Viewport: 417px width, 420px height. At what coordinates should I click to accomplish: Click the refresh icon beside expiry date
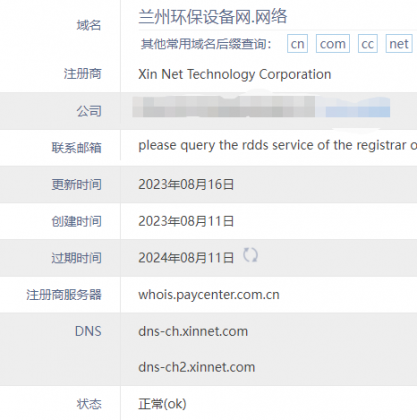[250, 255]
